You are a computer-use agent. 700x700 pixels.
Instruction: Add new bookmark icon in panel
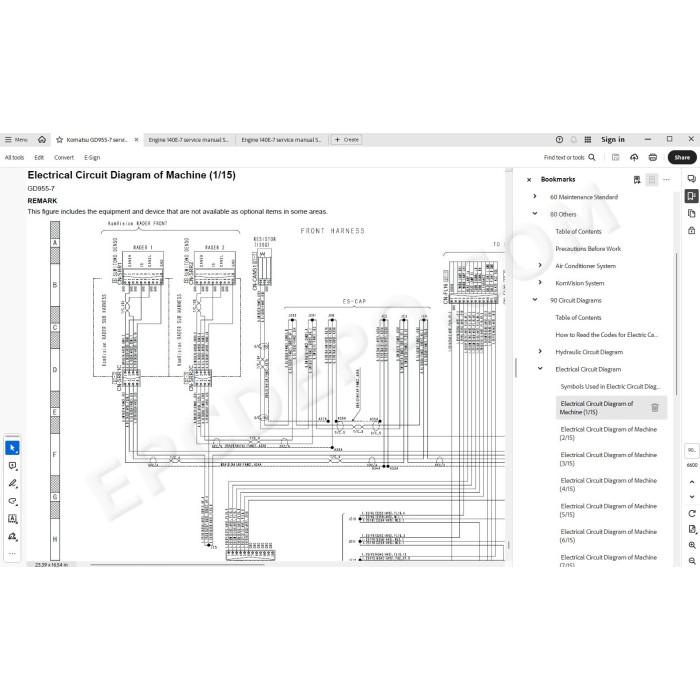pos(637,179)
